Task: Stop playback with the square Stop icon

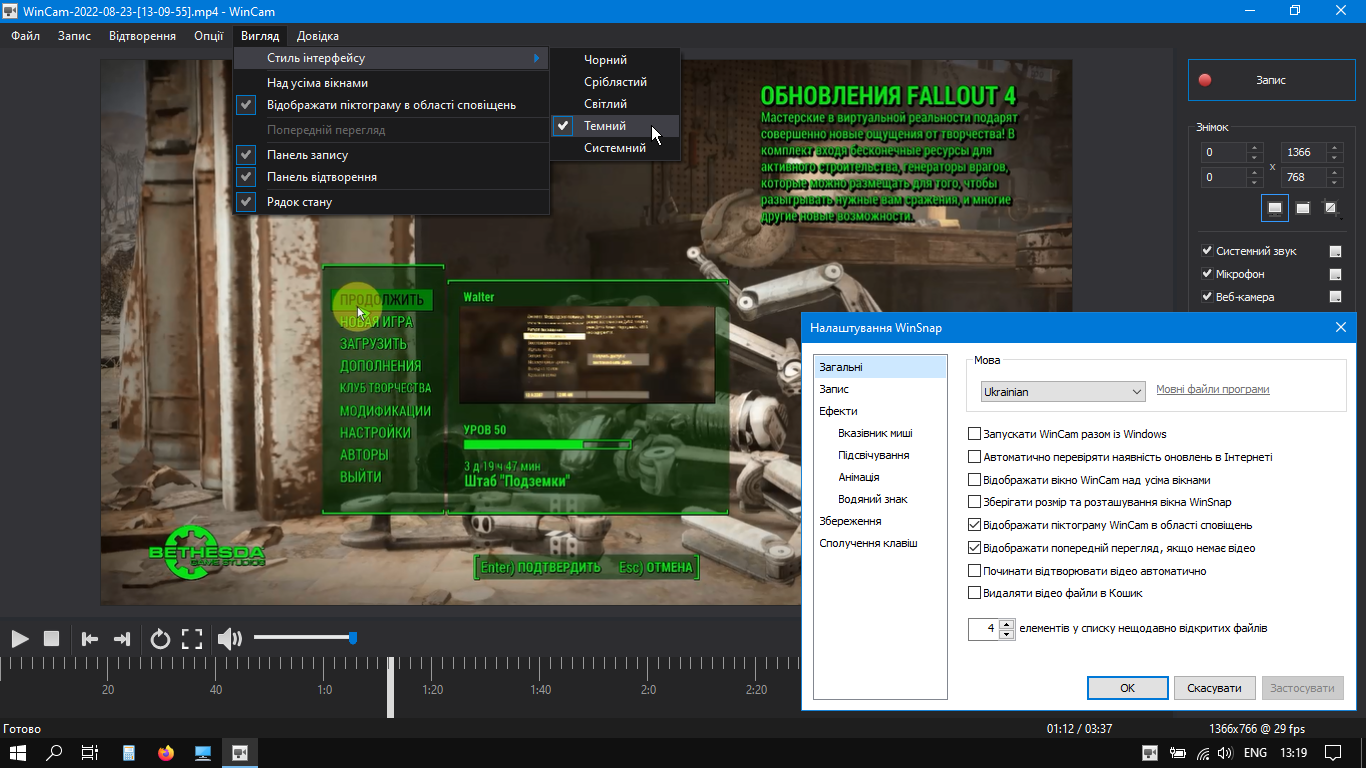Action: click(52, 638)
